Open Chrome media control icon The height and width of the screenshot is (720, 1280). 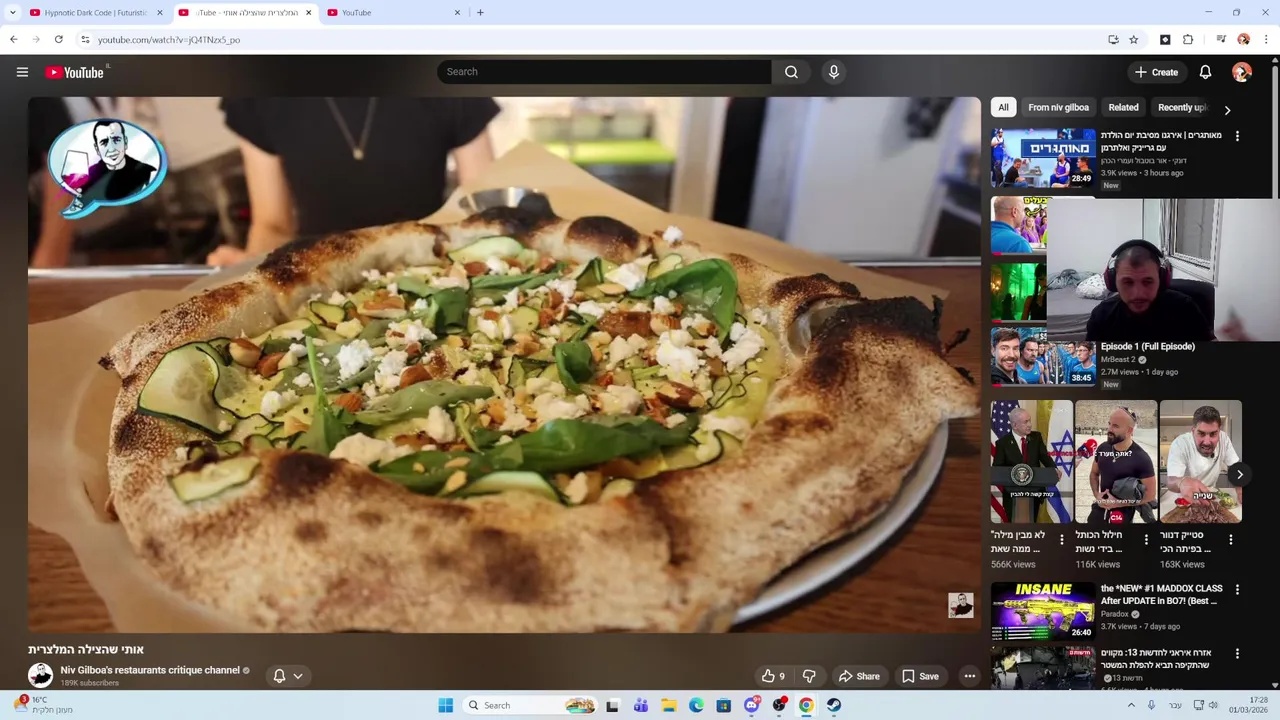point(1221,40)
